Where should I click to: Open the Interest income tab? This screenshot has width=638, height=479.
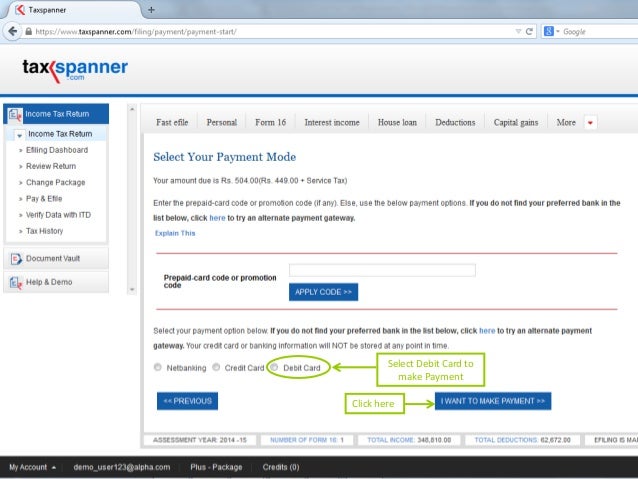332,122
